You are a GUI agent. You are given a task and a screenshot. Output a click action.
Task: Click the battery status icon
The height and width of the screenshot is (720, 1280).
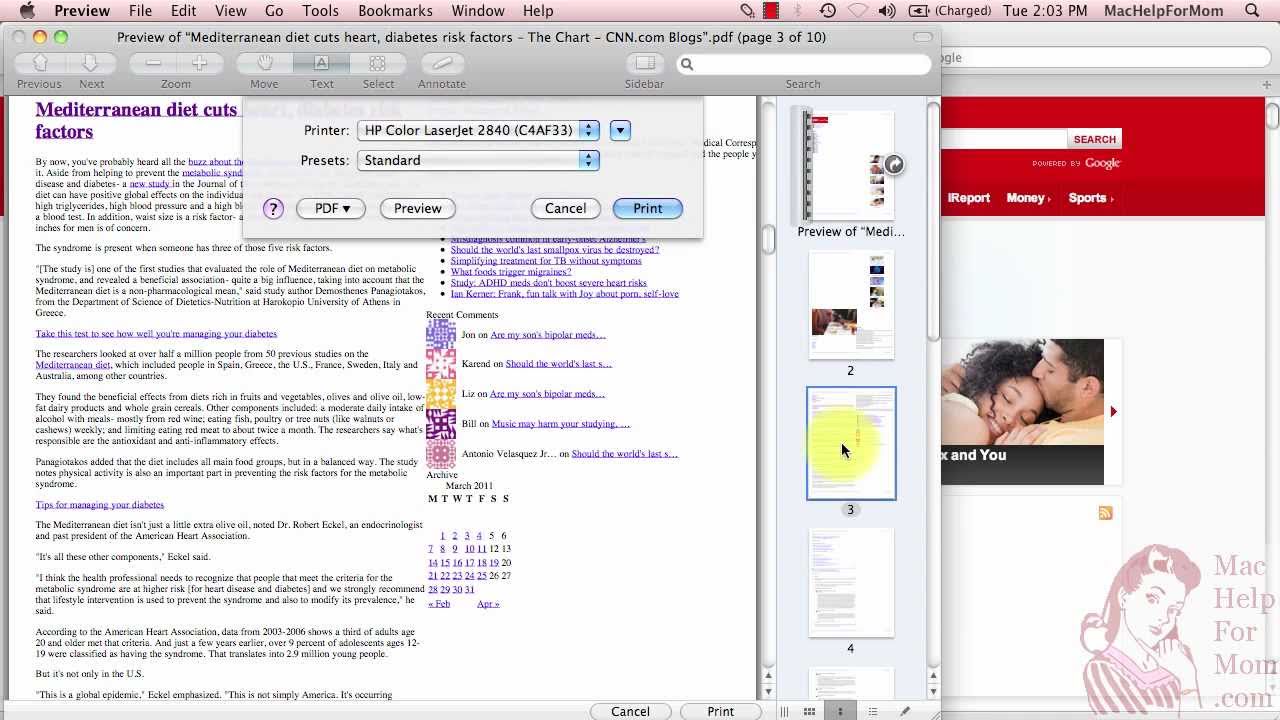(919, 11)
